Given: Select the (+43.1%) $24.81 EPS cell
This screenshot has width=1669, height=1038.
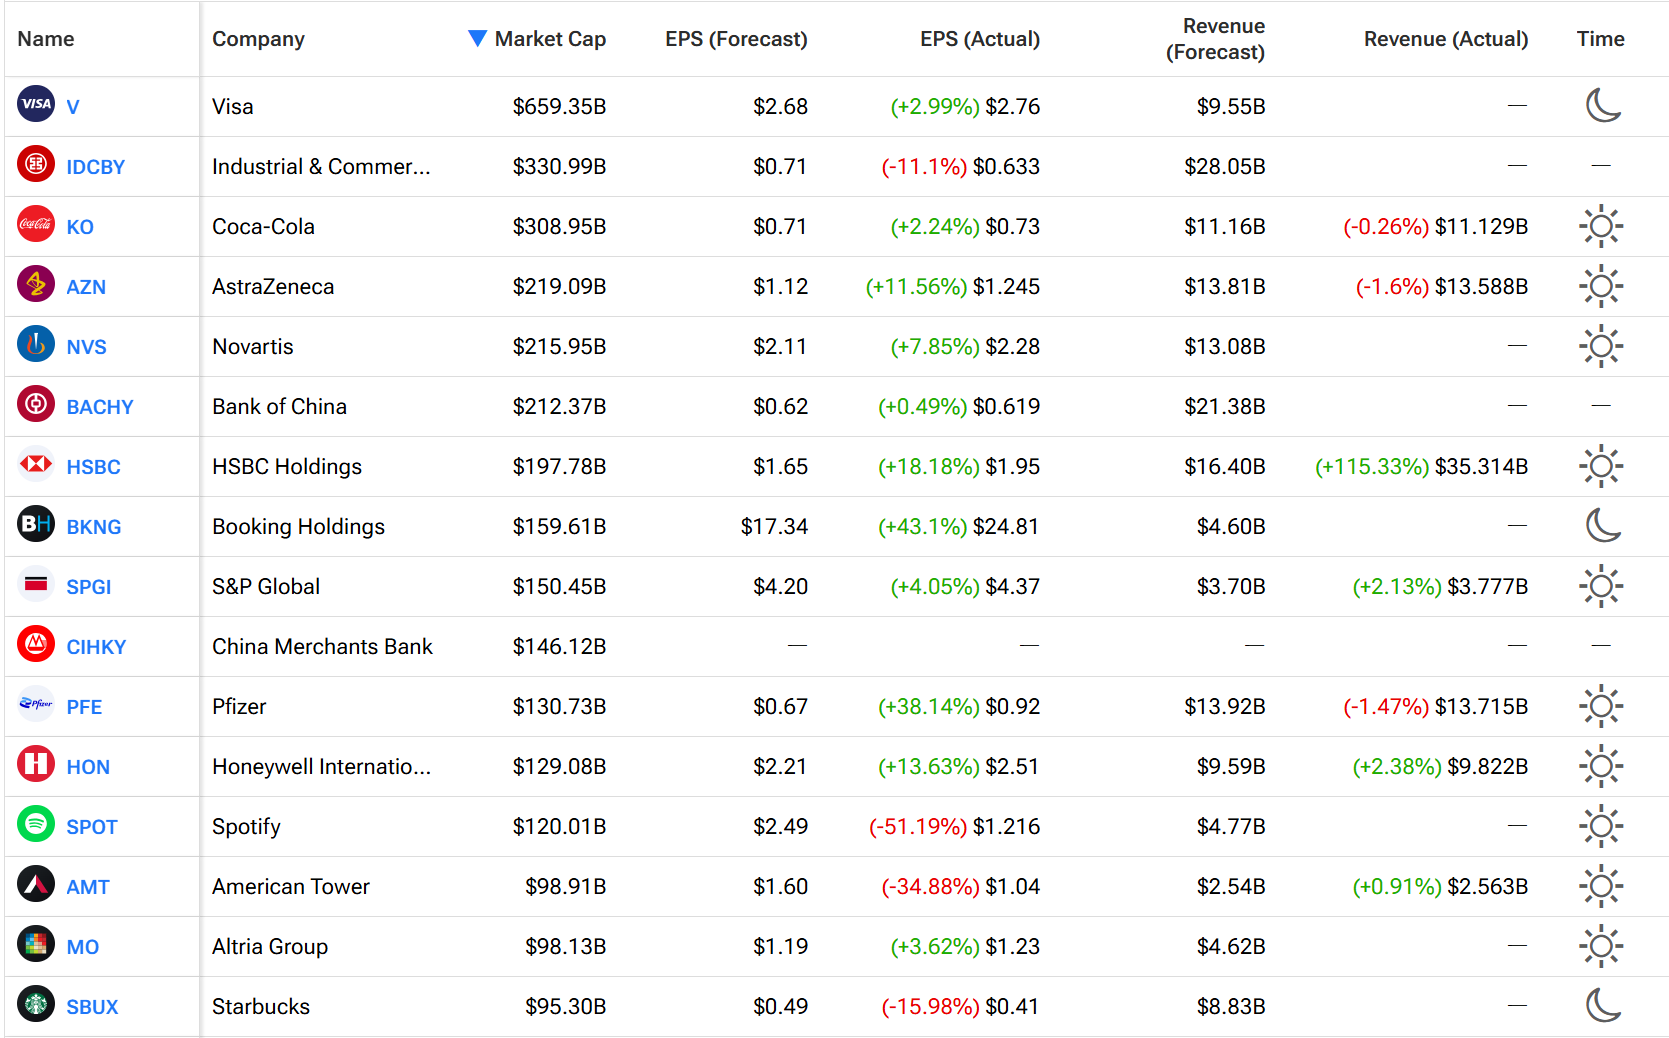Looking at the screenshot, I should (x=958, y=526).
